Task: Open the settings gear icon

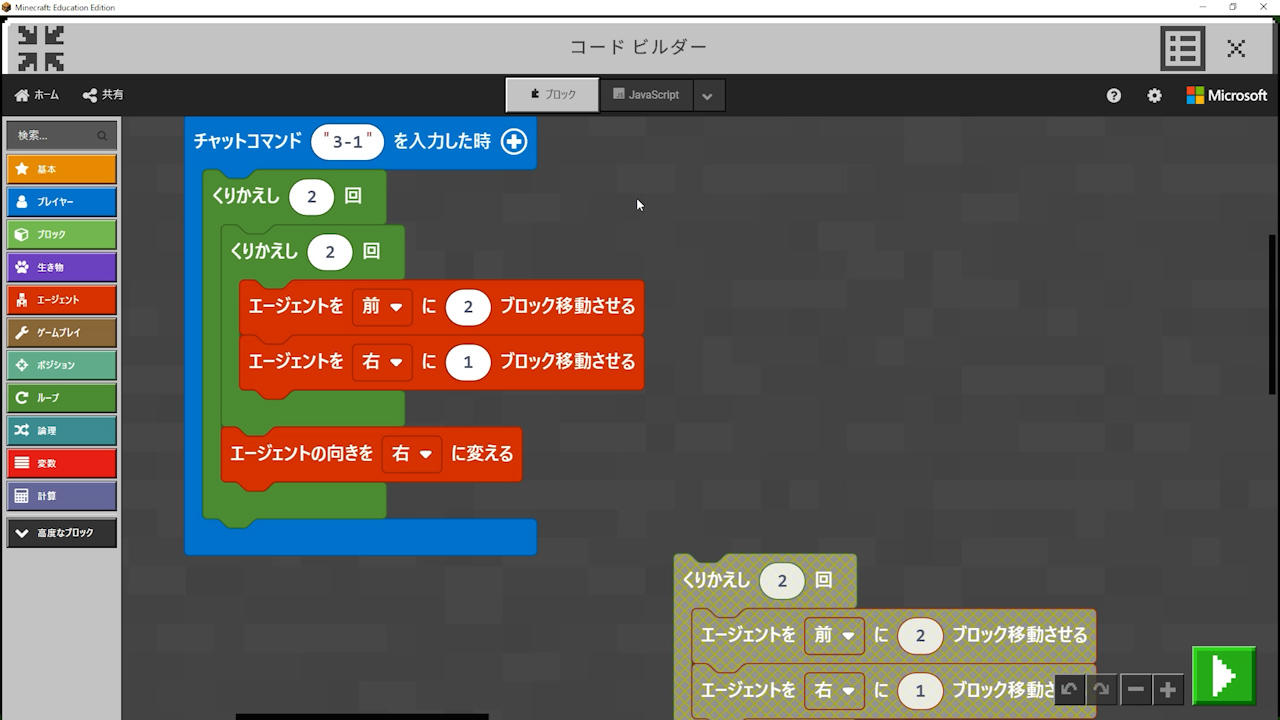Action: coord(1154,95)
